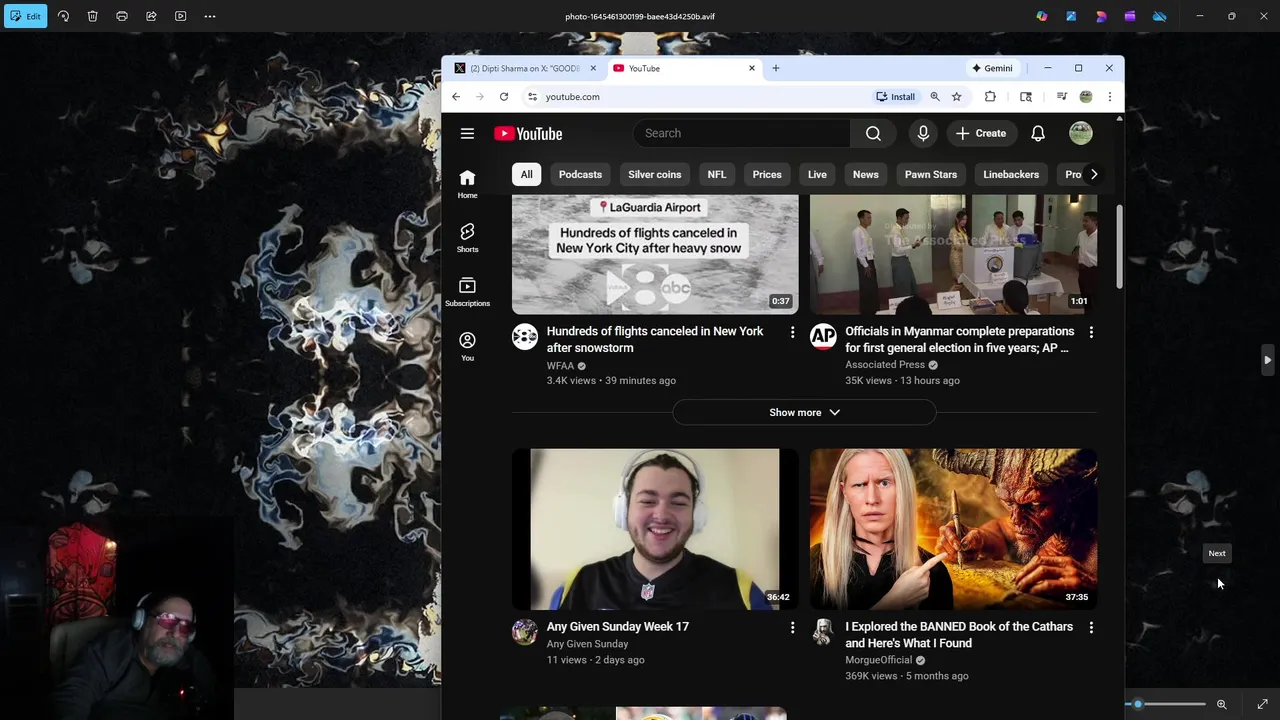Screen dimensions: 1280x720
Task: Select the All filter chip
Action: click(x=526, y=174)
